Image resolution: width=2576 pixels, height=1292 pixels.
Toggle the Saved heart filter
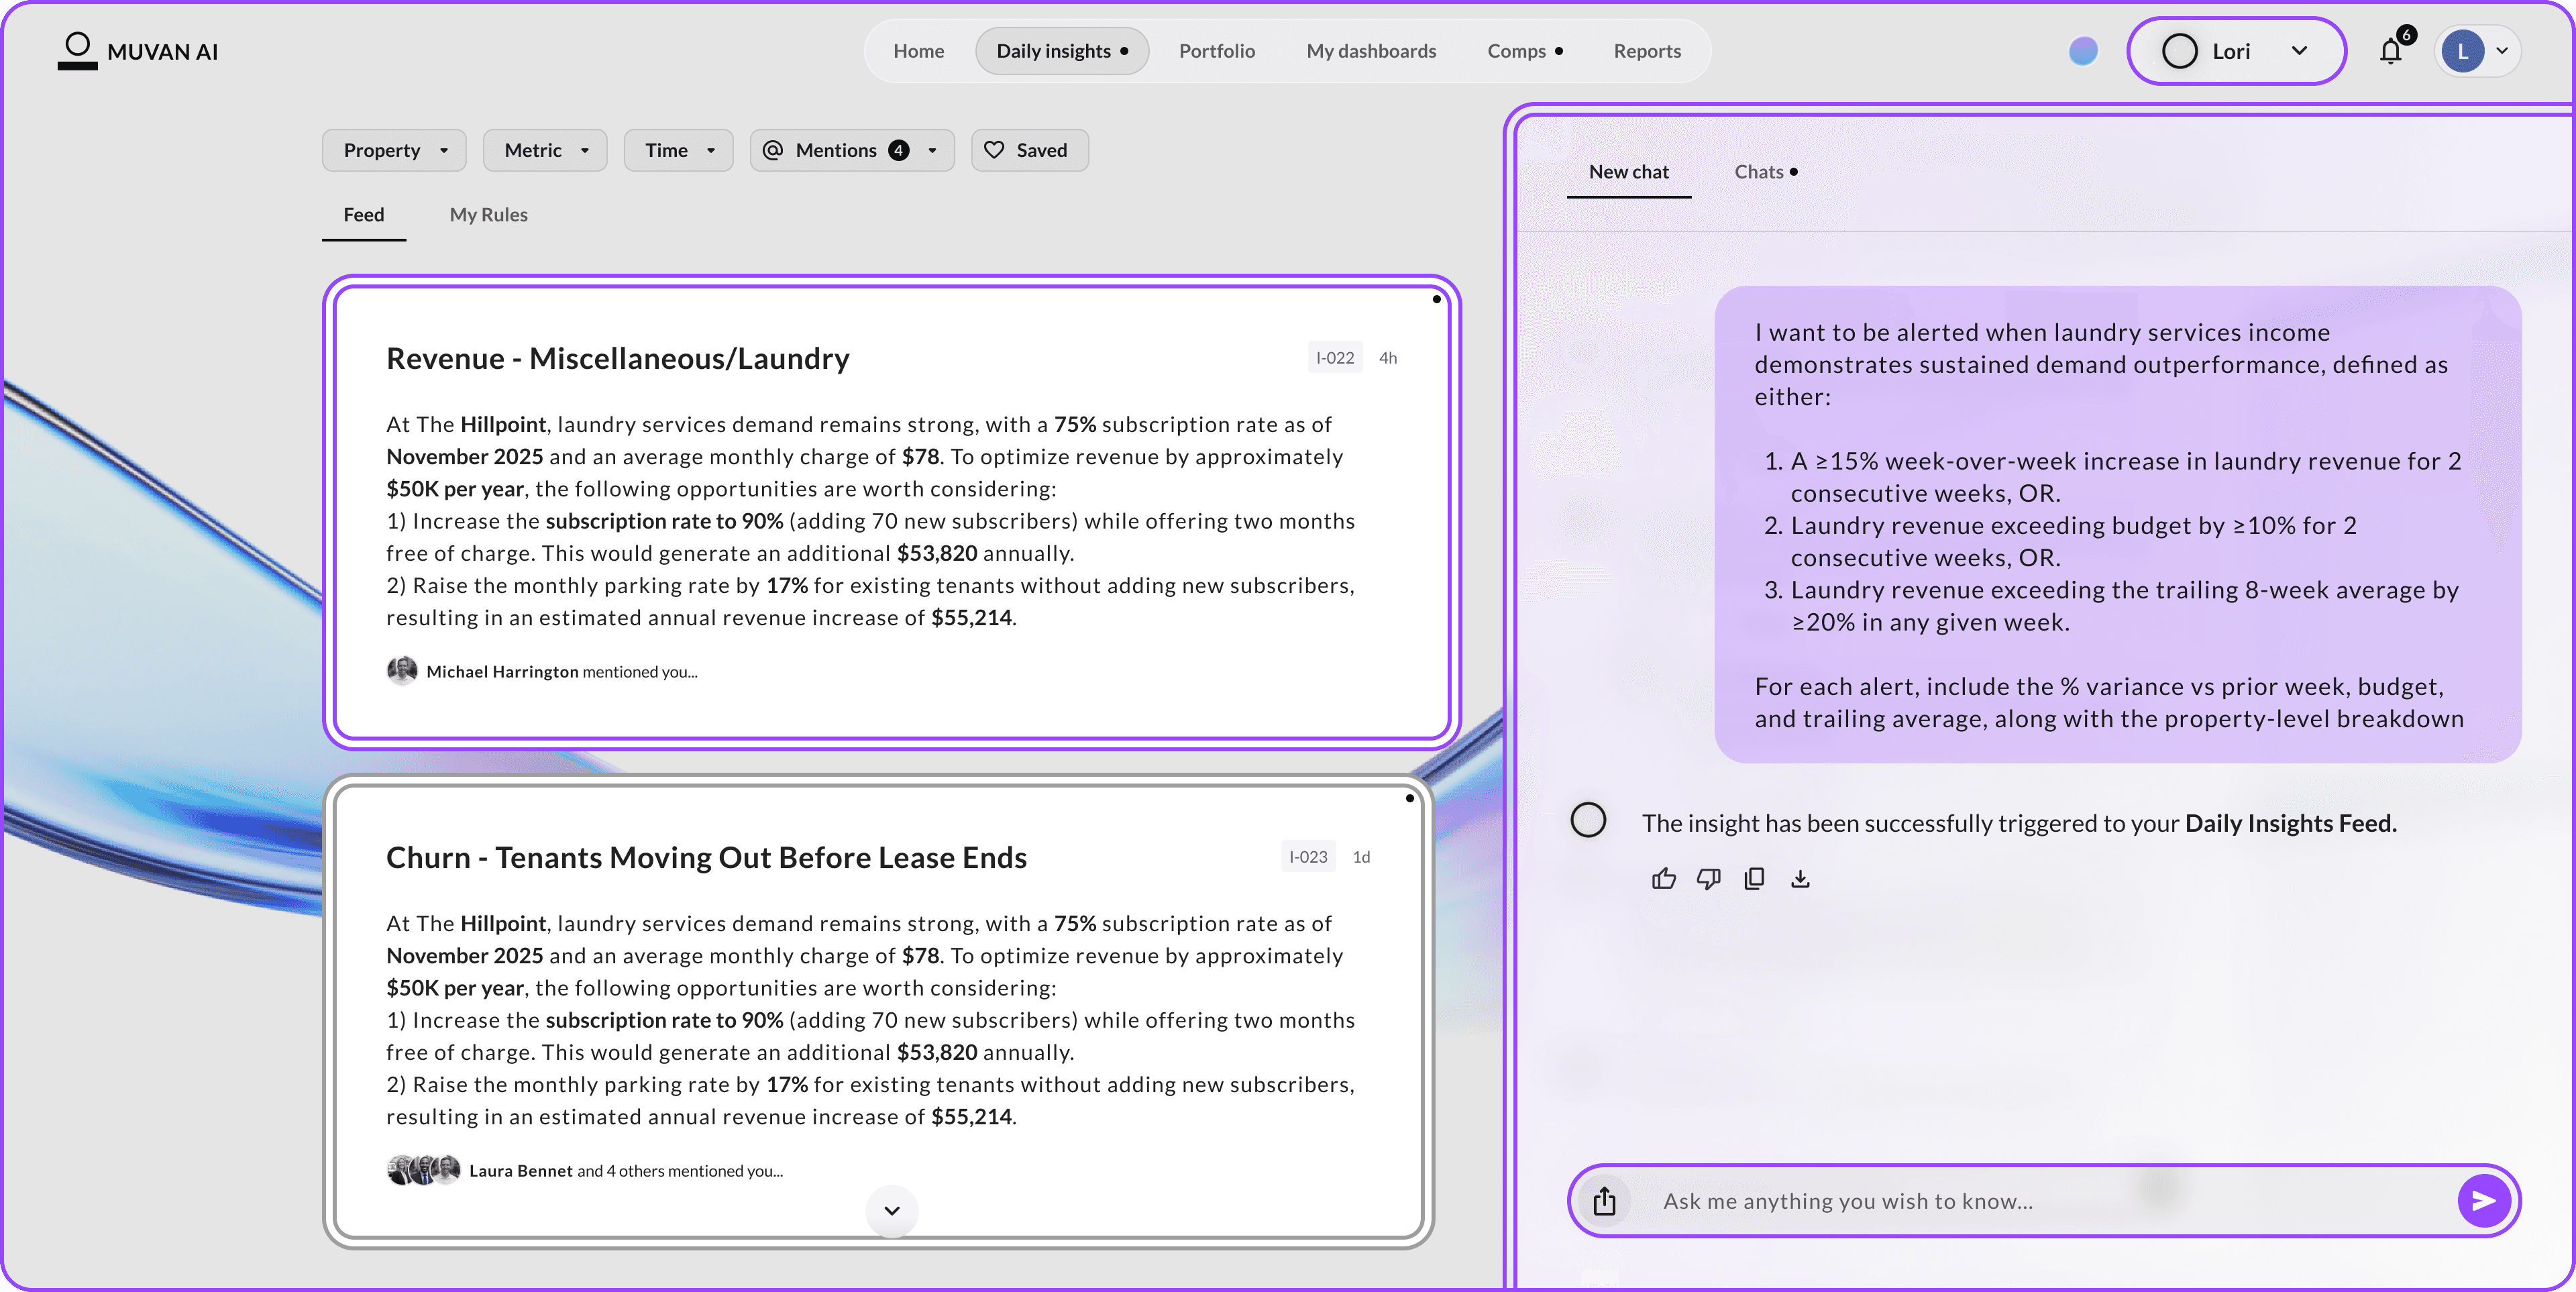[1029, 150]
